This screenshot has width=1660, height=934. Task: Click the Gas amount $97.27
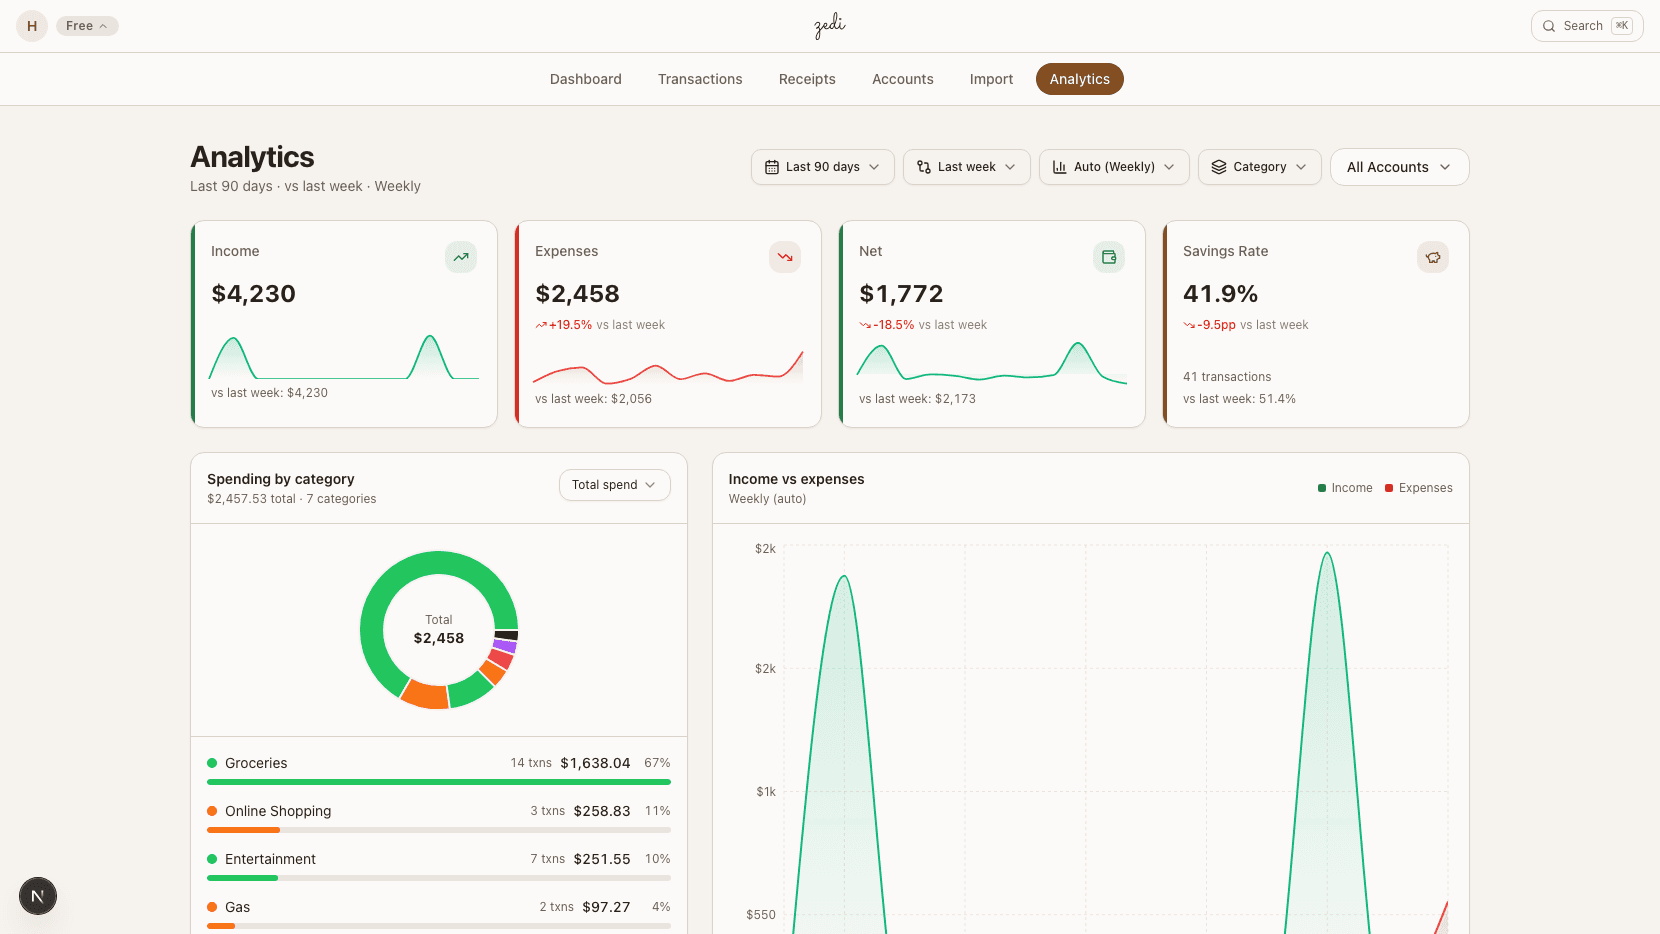[x=606, y=907]
